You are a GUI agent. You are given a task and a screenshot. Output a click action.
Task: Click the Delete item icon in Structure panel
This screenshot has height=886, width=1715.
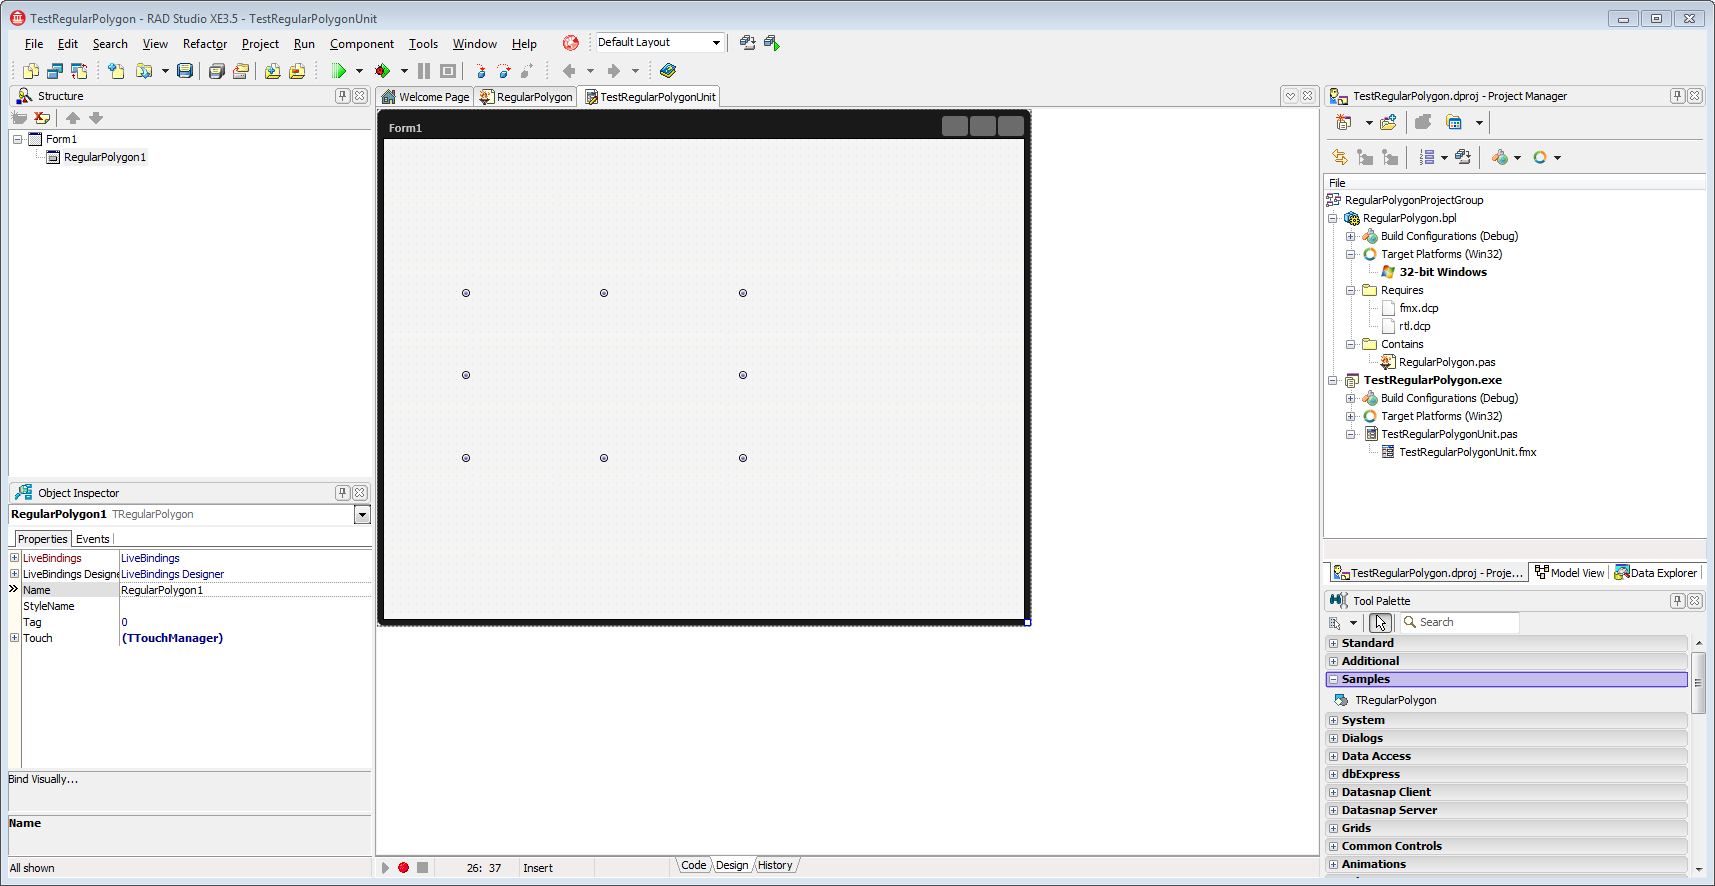click(x=42, y=118)
